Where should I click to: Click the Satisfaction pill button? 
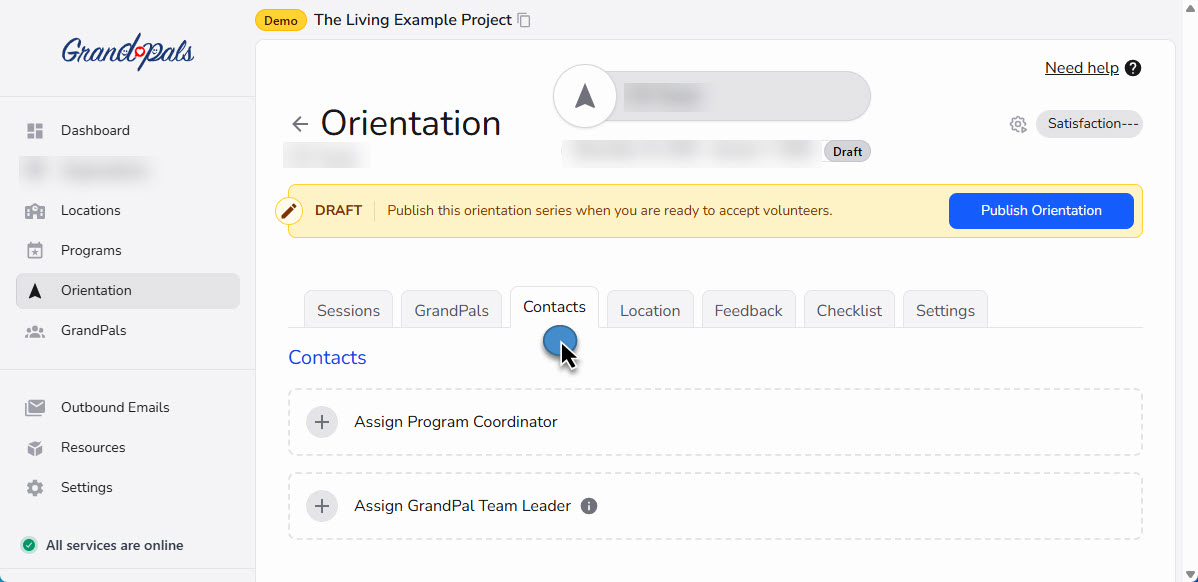[1089, 124]
